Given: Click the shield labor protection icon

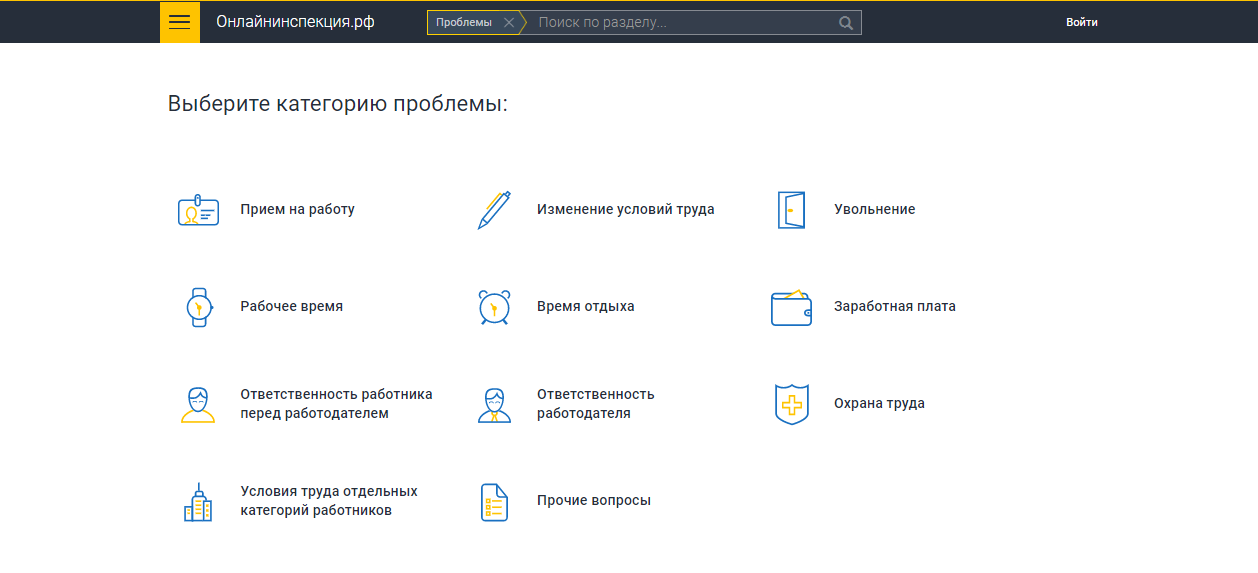Looking at the screenshot, I should pos(791,404).
